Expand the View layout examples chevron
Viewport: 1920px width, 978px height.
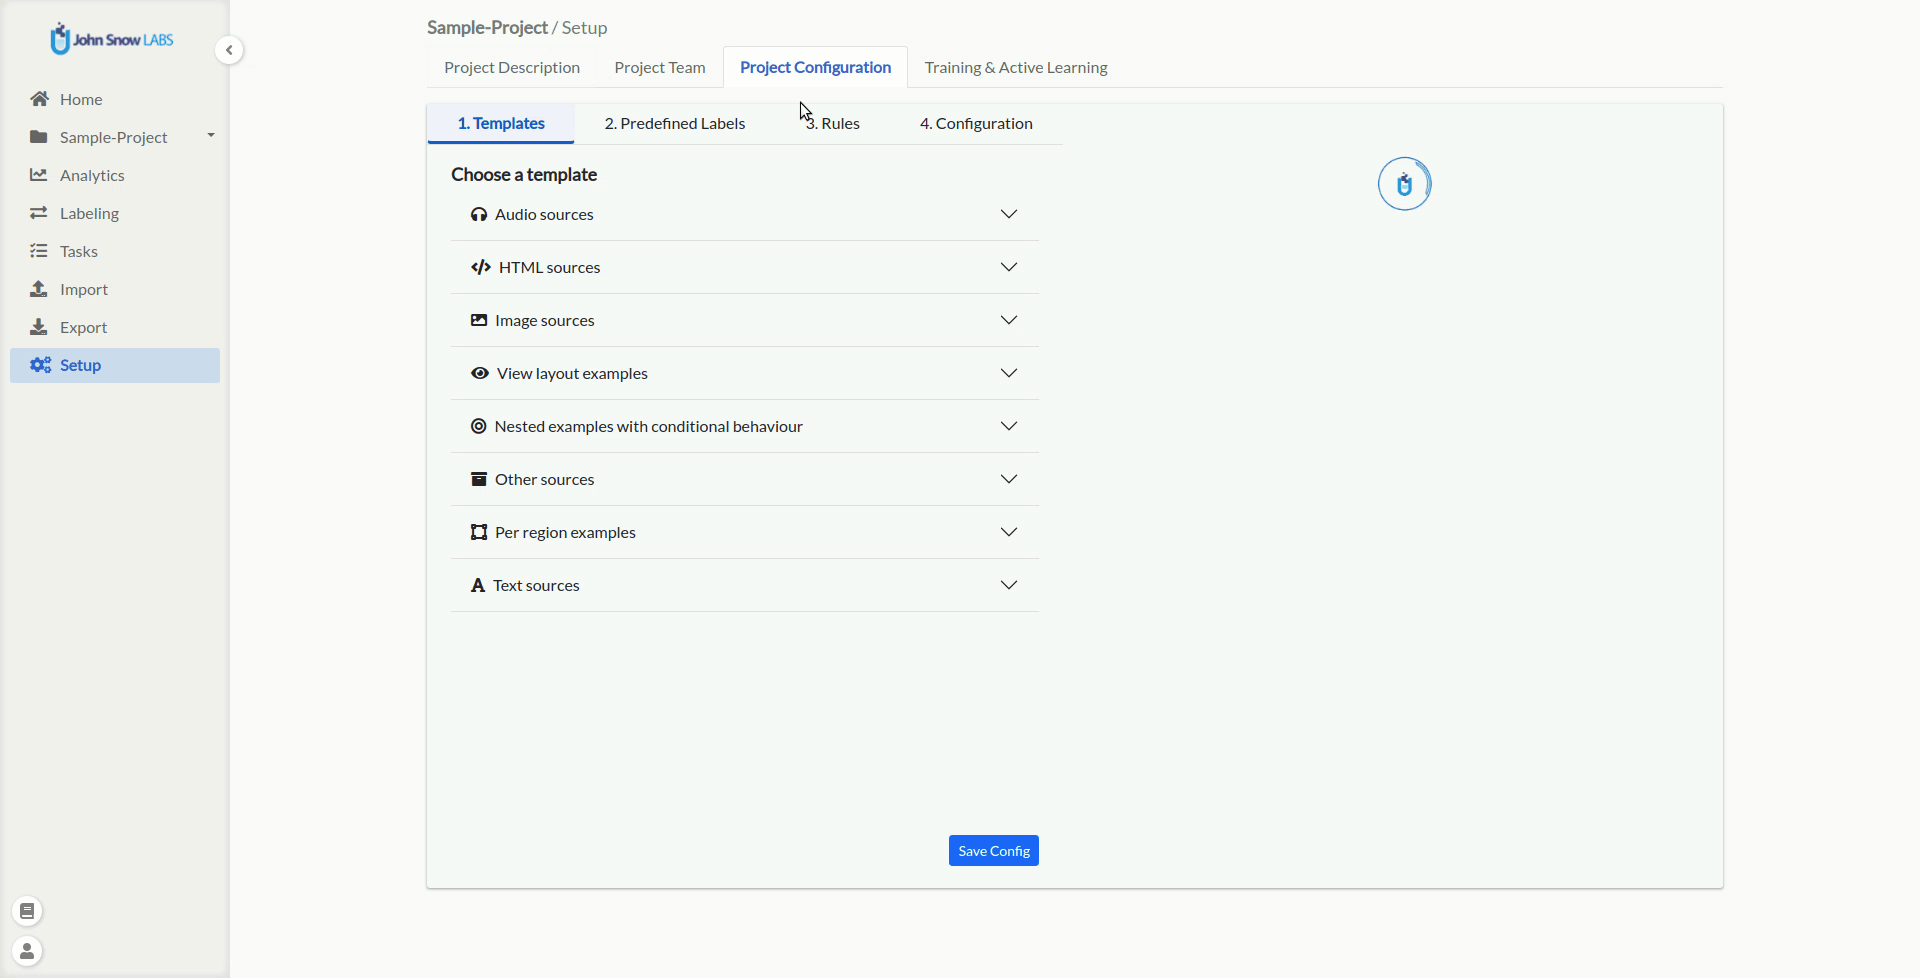click(x=1009, y=373)
